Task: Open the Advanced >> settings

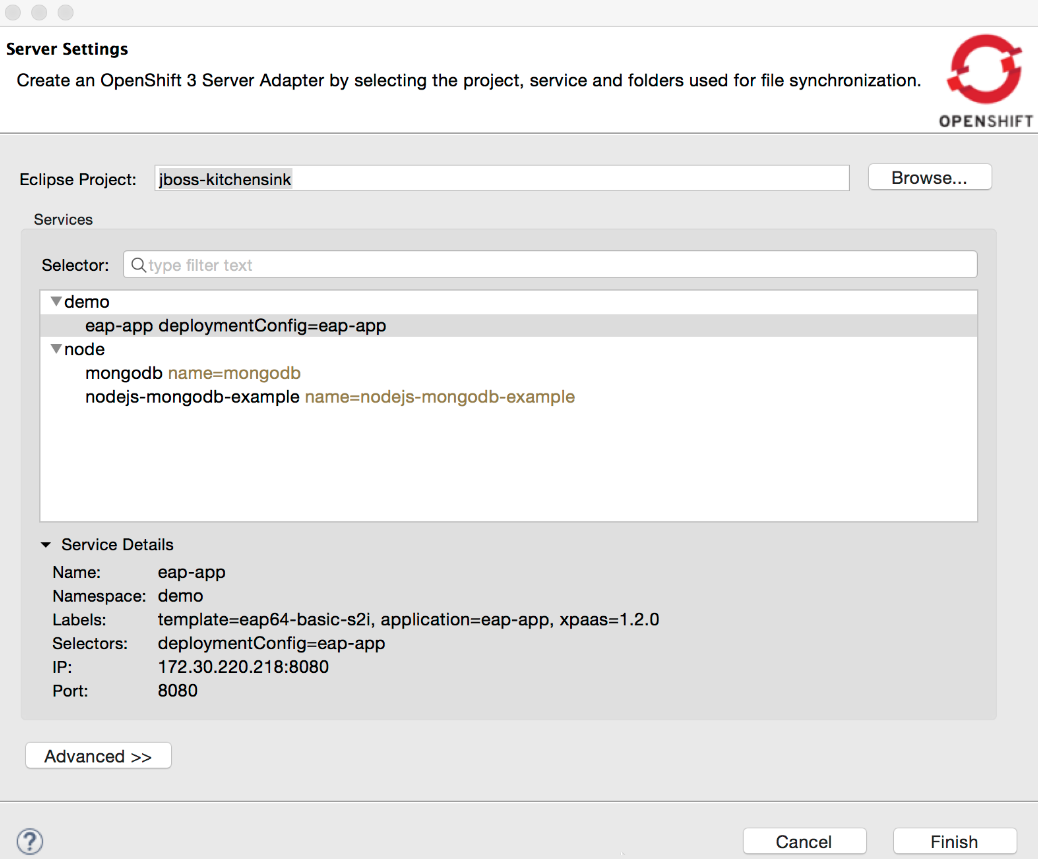Action: click(98, 756)
